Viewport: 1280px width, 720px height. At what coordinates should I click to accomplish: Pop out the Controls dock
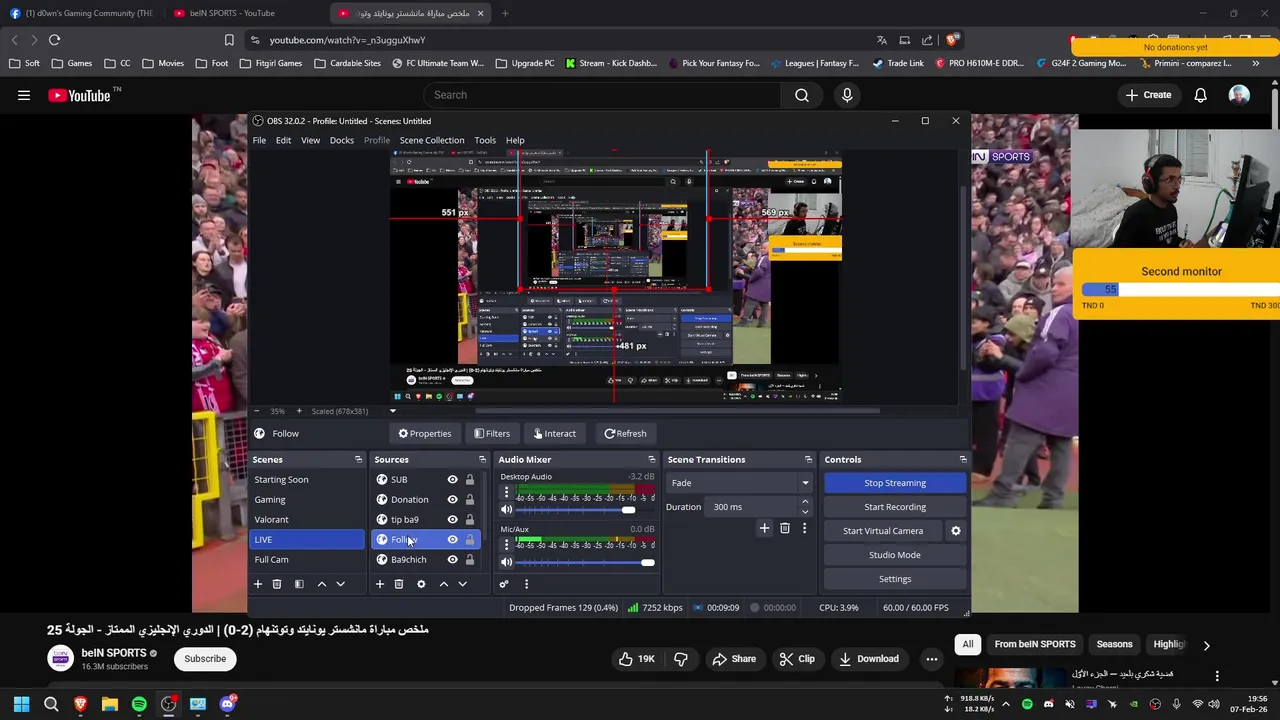click(x=963, y=460)
